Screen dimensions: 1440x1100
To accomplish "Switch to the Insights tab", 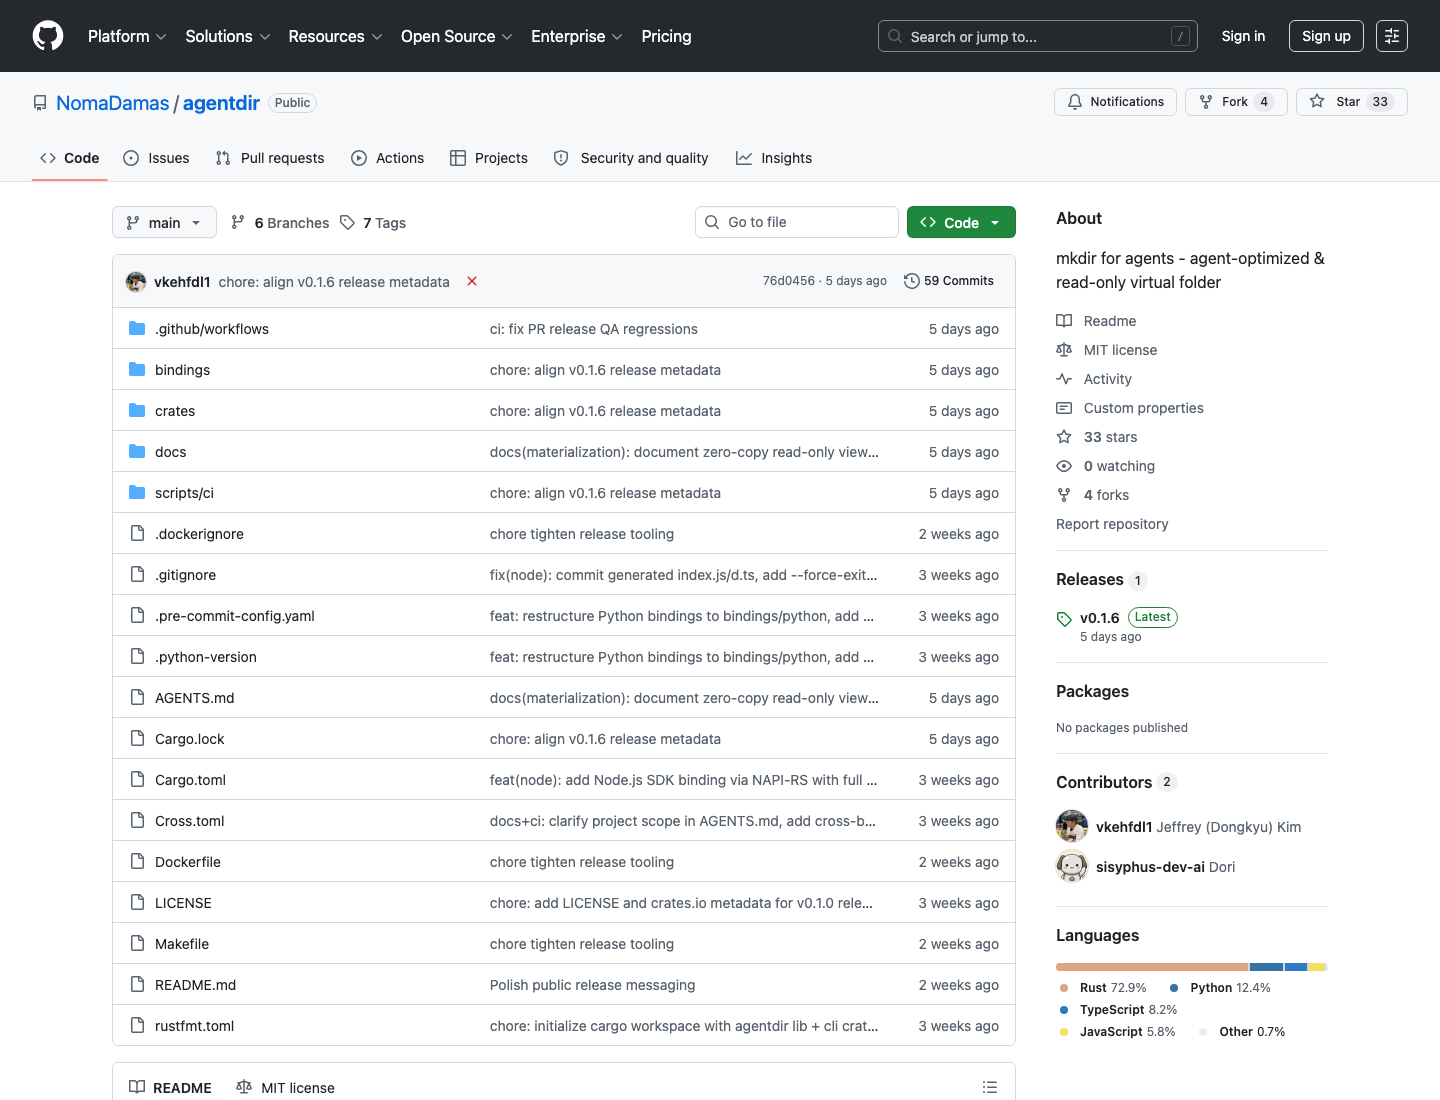I will pos(774,158).
